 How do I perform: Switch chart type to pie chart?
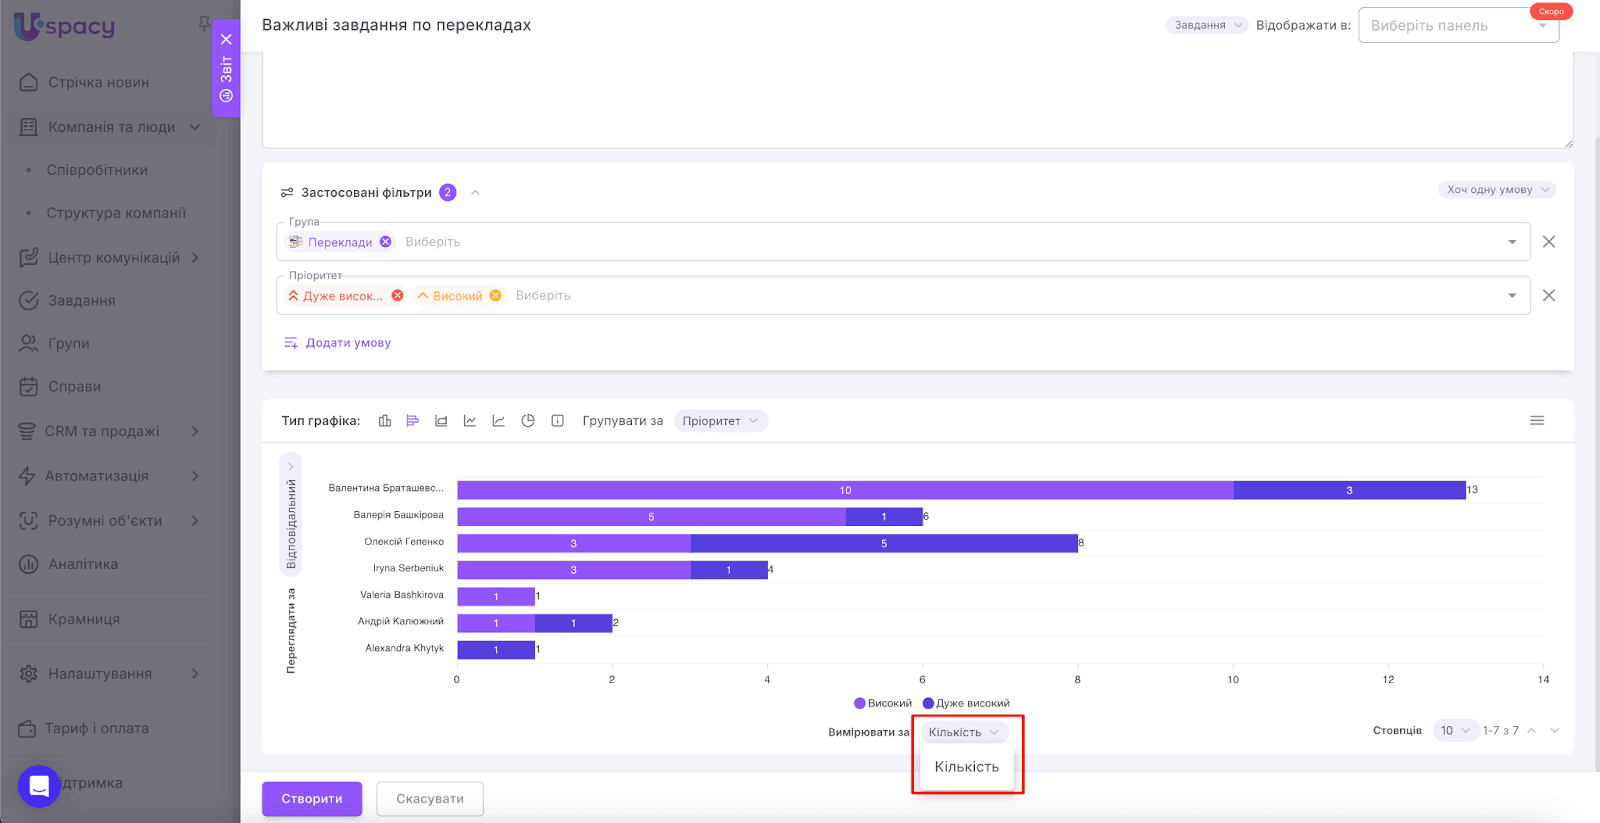click(528, 421)
